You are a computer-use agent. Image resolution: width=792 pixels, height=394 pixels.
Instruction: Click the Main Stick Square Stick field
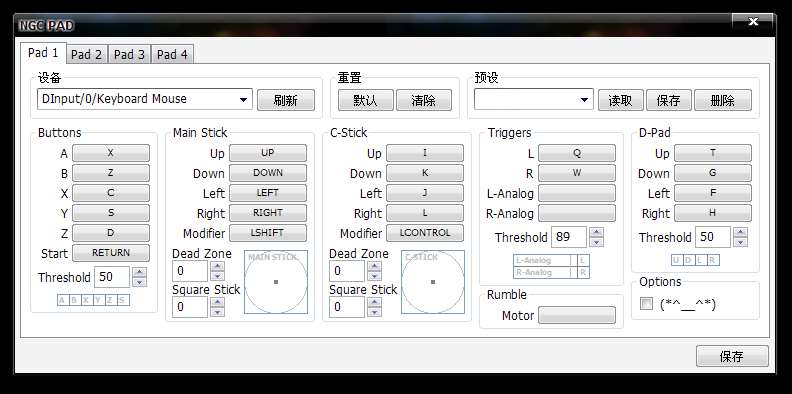click(x=190, y=307)
